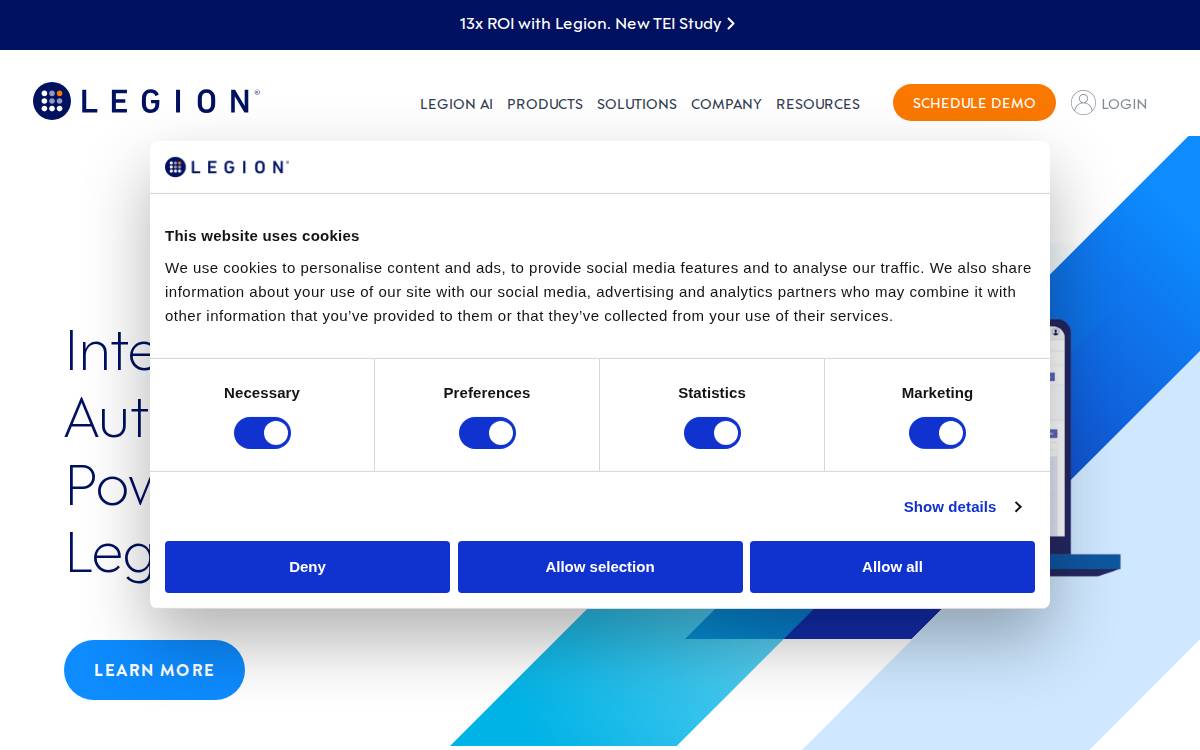Open the Products menu
This screenshot has height=750, width=1200.
click(545, 104)
